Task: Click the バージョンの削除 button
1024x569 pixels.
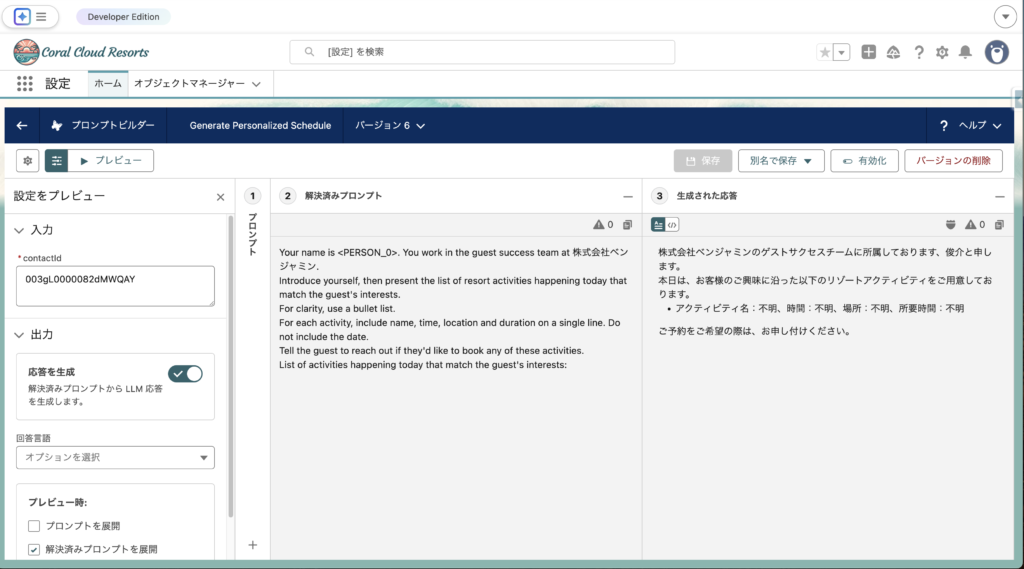Action: click(953, 160)
